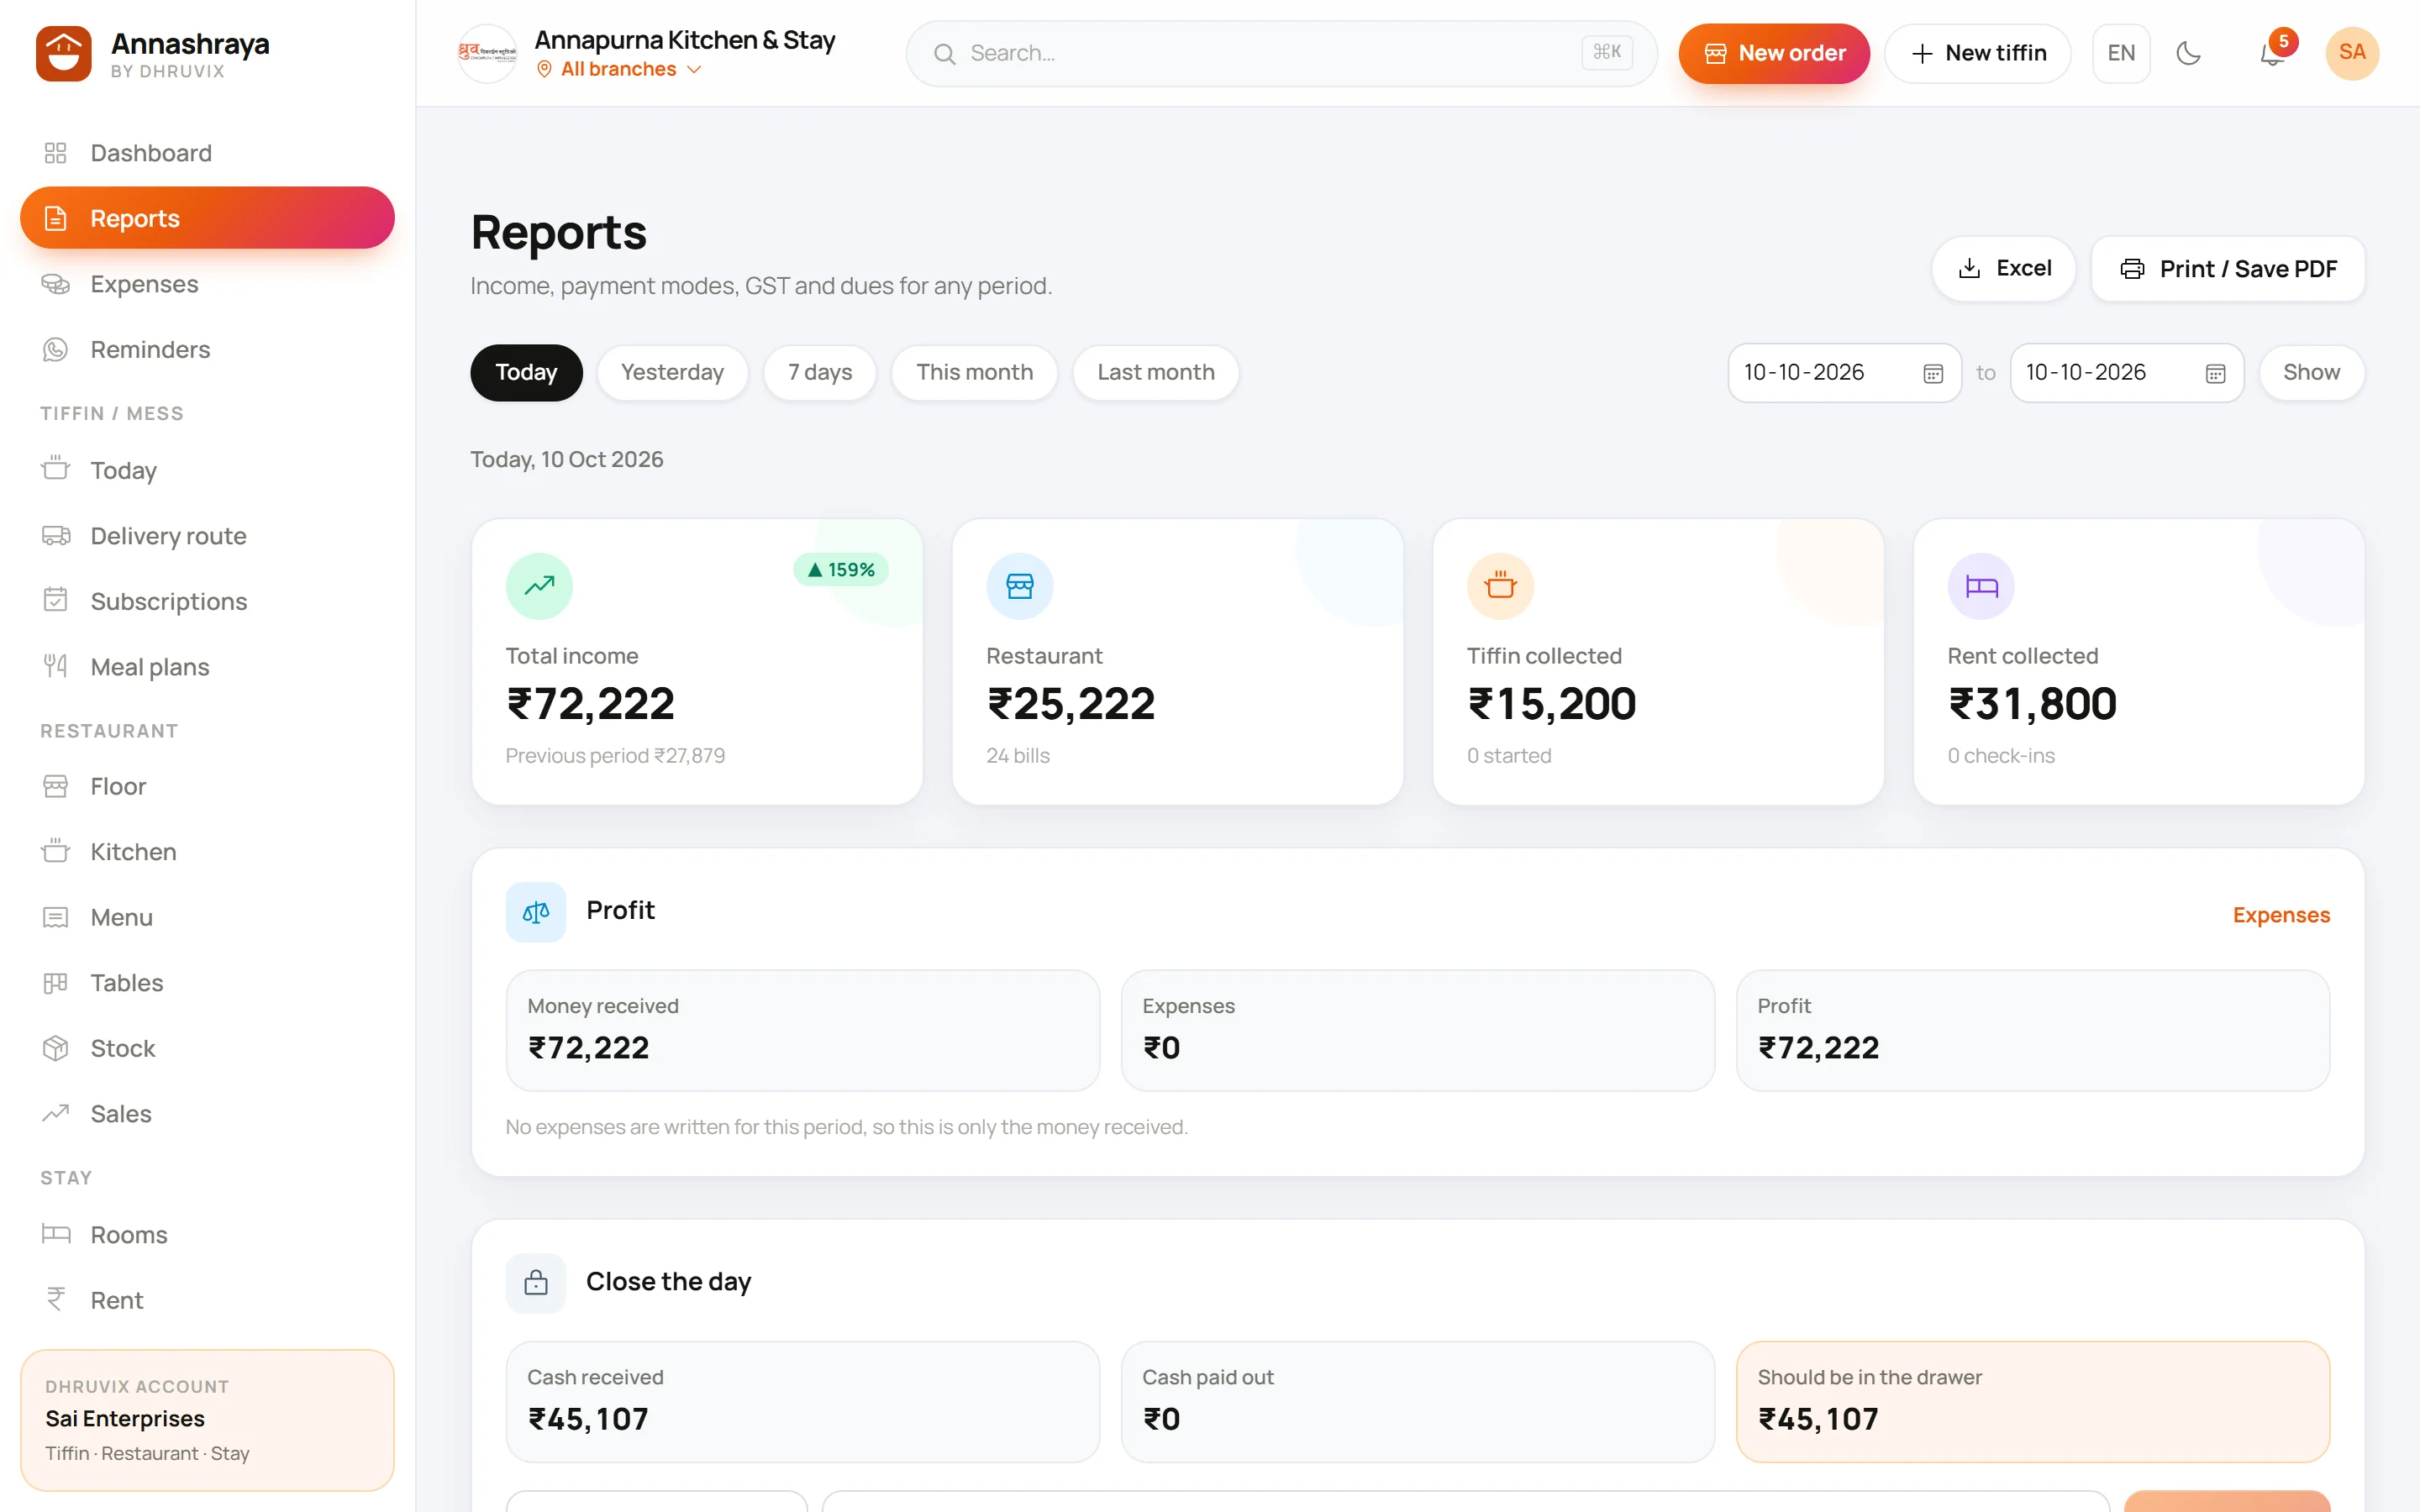Click the Tiffin collected pot icon
2420x1512 pixels.
click(x=1500, y=586)
